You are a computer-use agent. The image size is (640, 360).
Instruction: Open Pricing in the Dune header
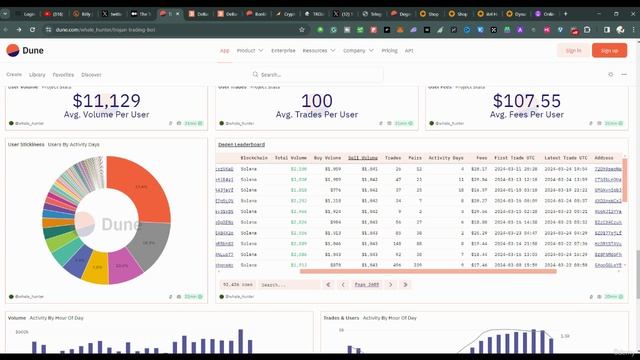point(389,51)
